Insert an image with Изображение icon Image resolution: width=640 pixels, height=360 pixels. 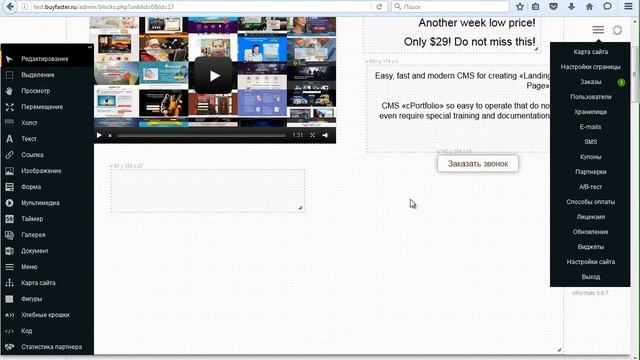pyautogui.click(x=9, y=171)
